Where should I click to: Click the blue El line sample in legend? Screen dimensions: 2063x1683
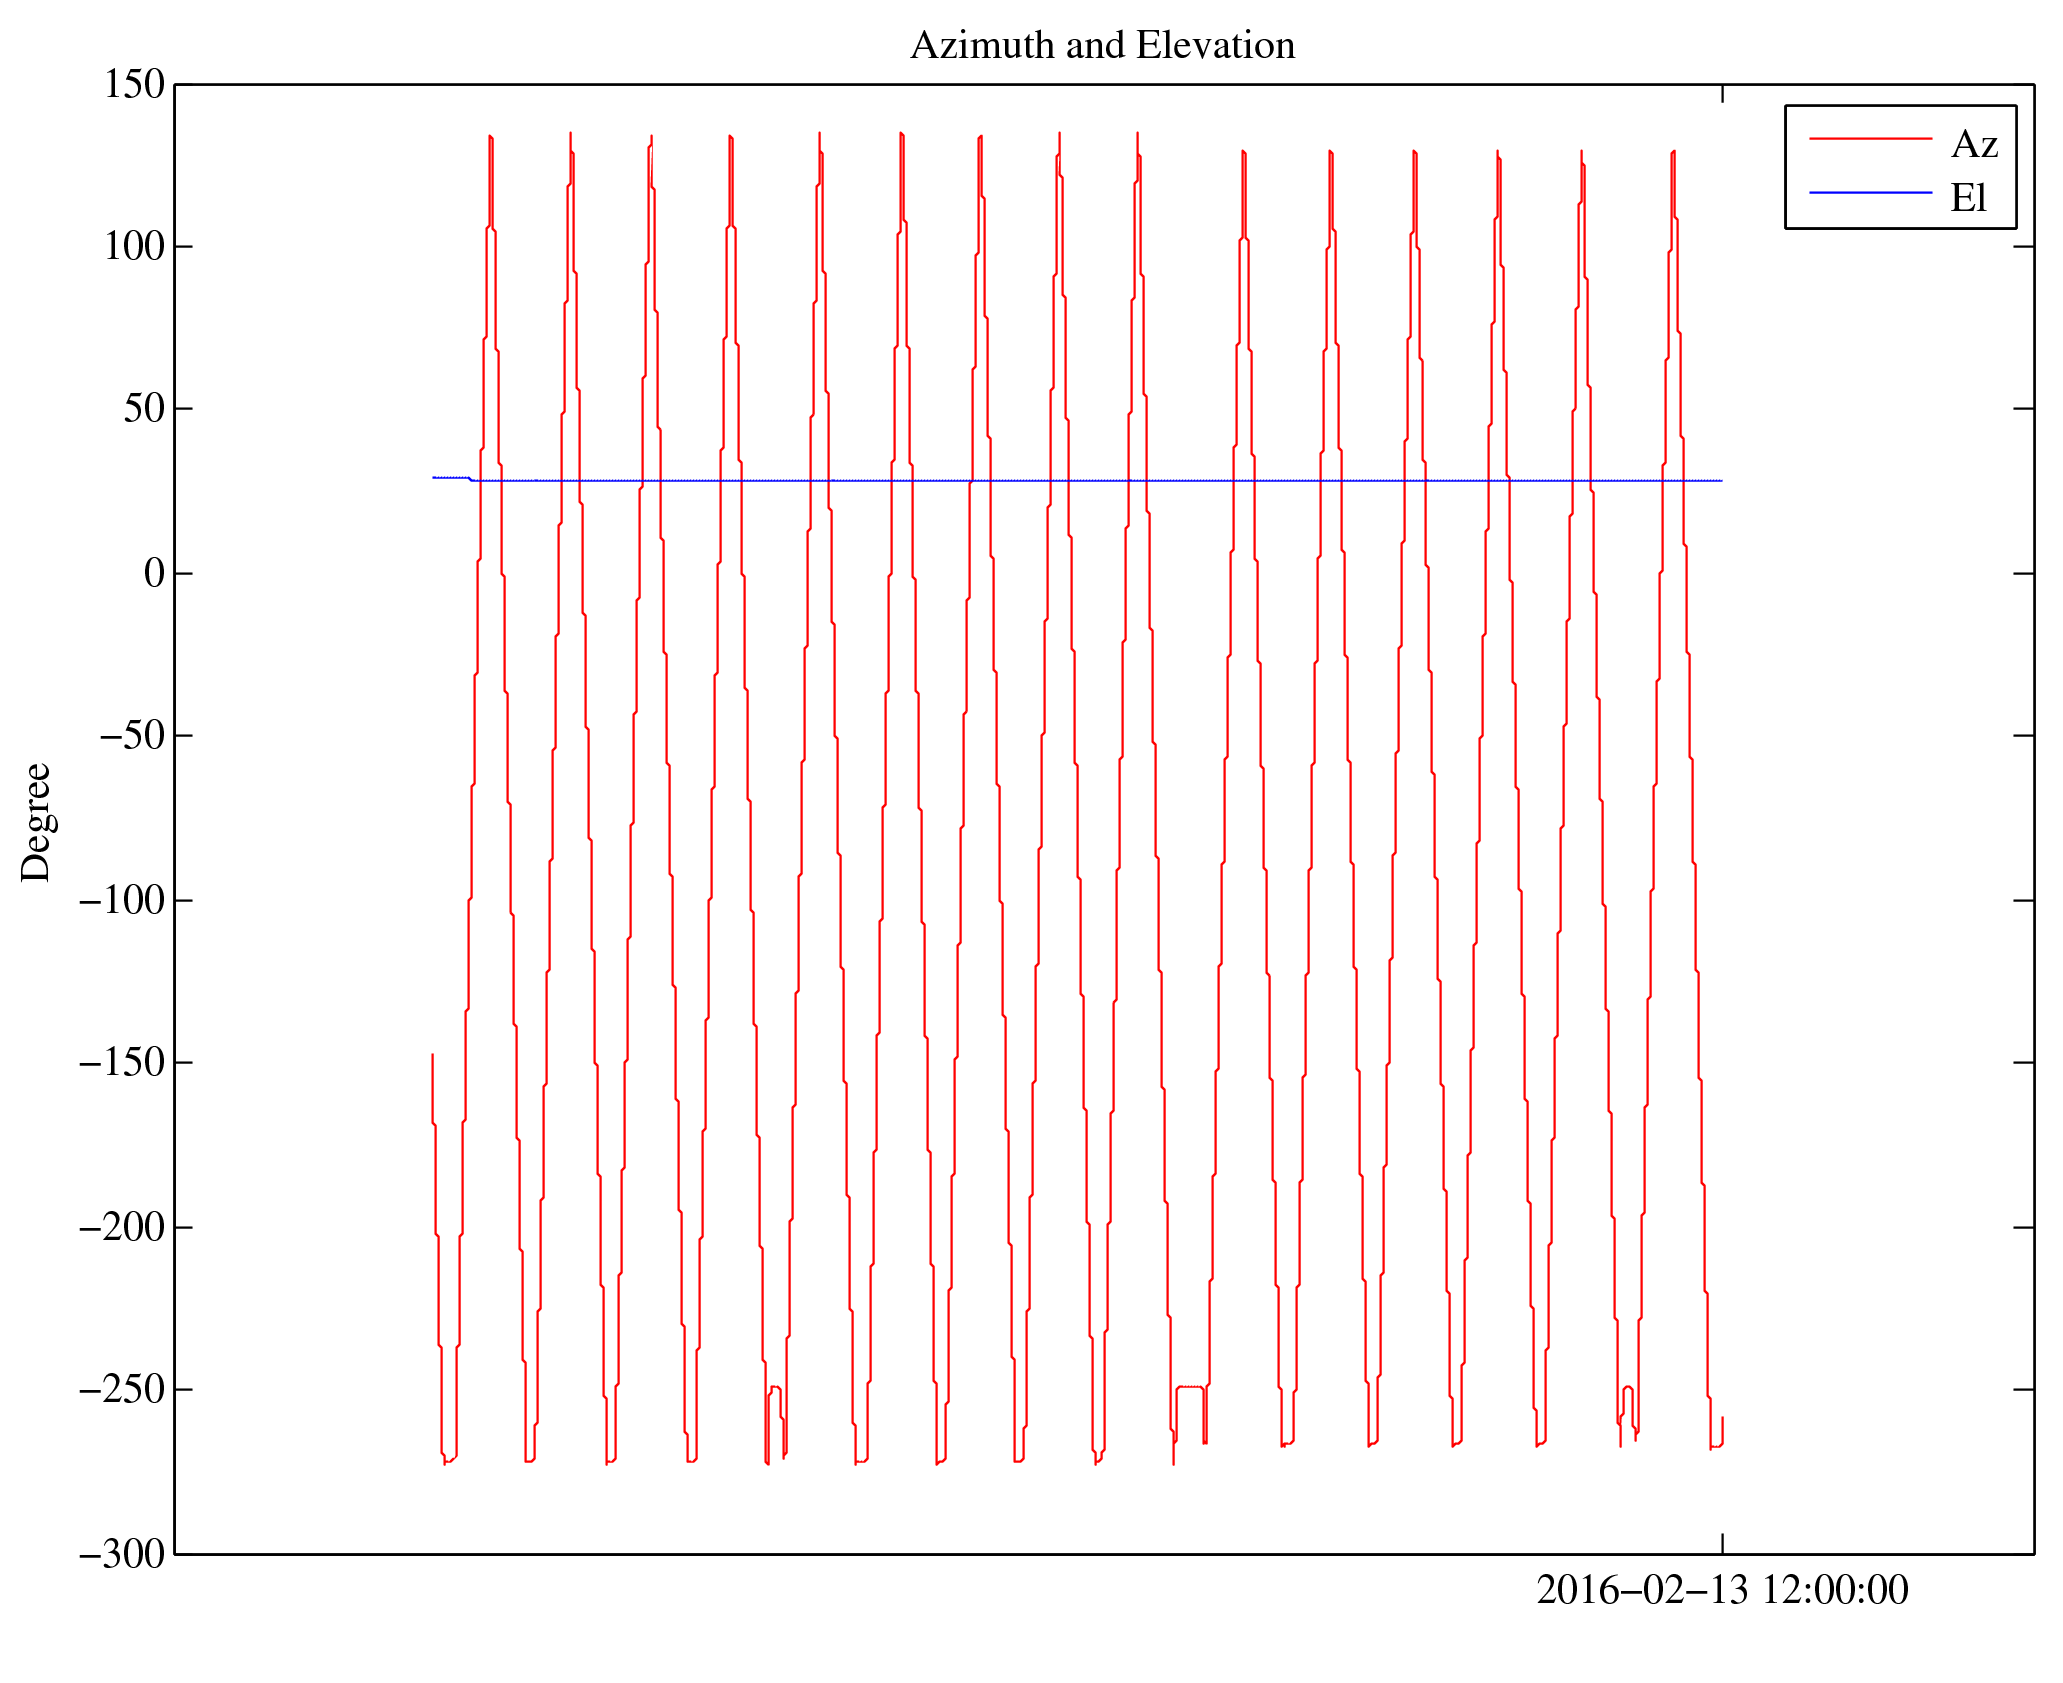click(x=1869, y=192)
